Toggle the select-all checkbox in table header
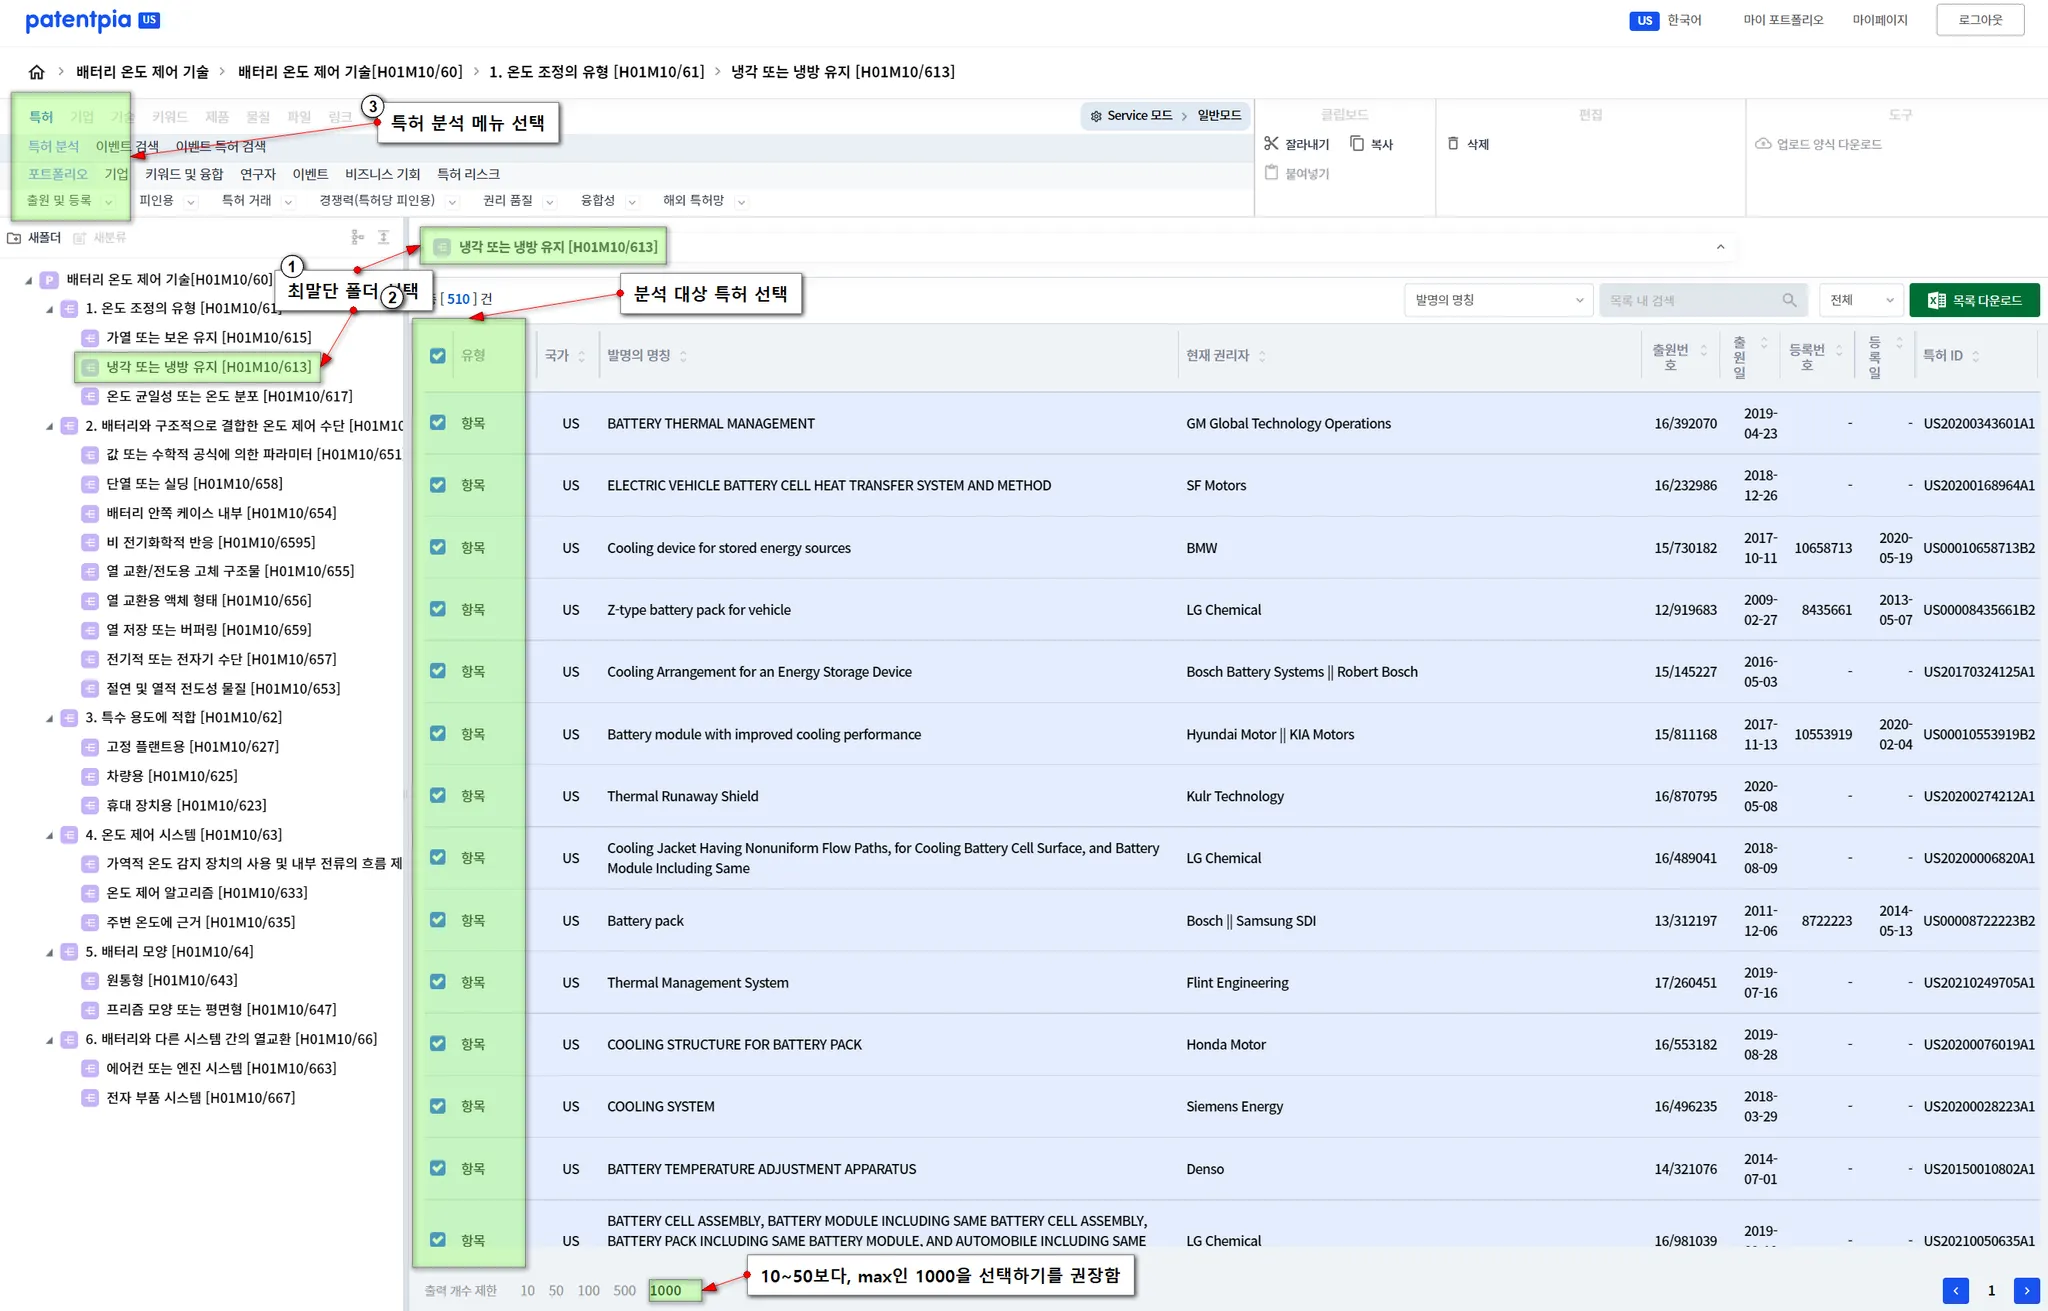The height and width of the screenshot is (1311, 2048). 438,355
